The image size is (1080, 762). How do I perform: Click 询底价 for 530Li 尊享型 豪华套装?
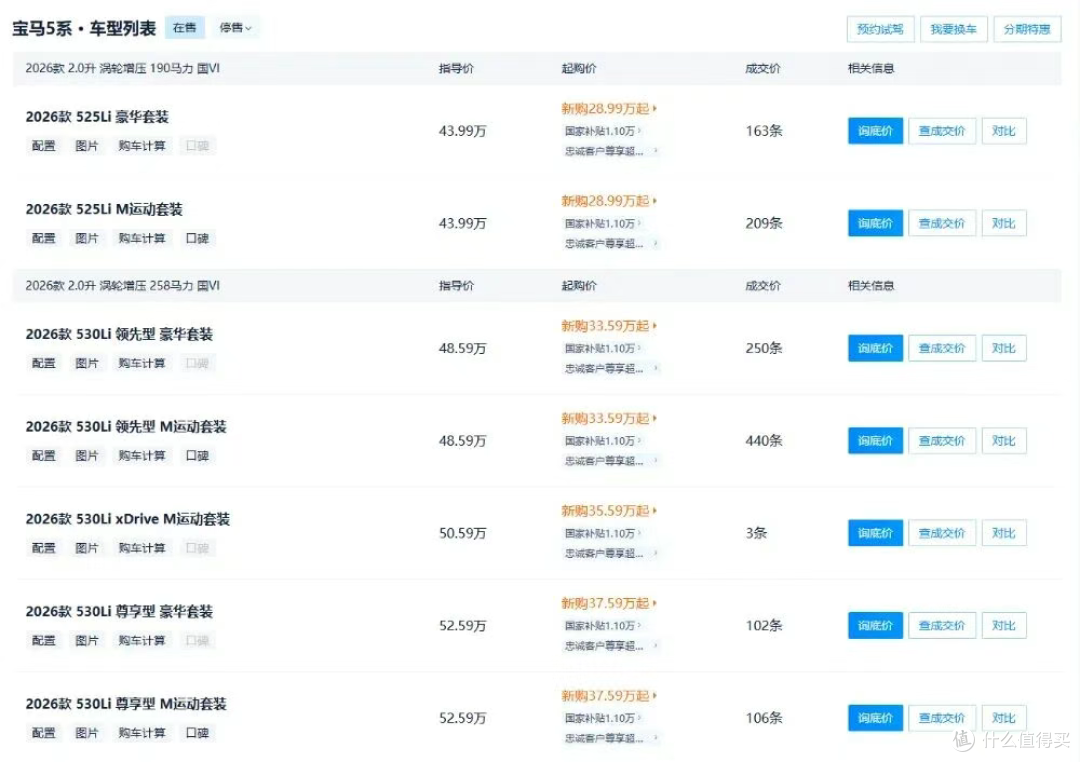[875, 626]
